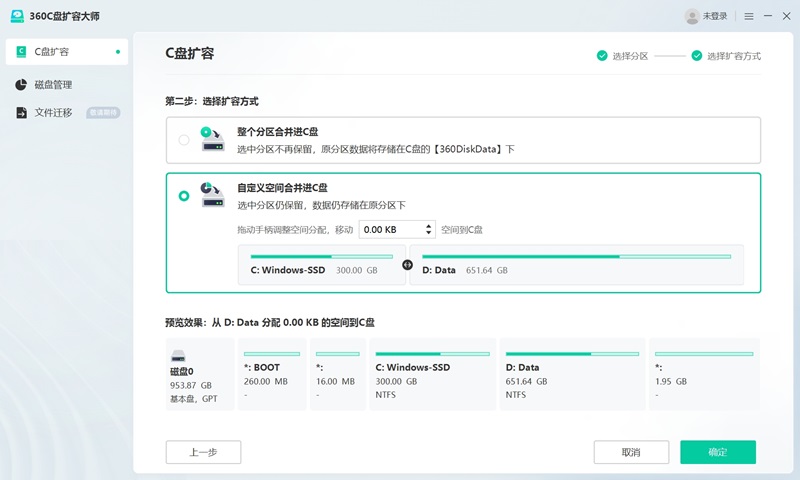Open the hamburger main menu

[x=747, y=16]
